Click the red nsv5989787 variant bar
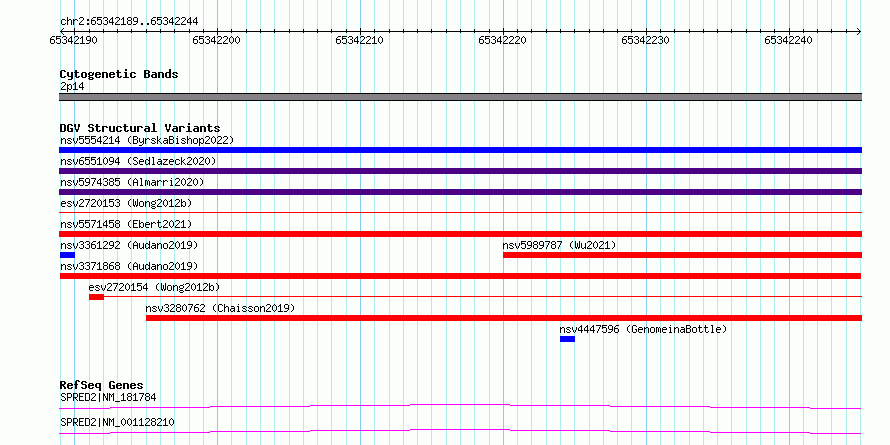 click(682, 255)
